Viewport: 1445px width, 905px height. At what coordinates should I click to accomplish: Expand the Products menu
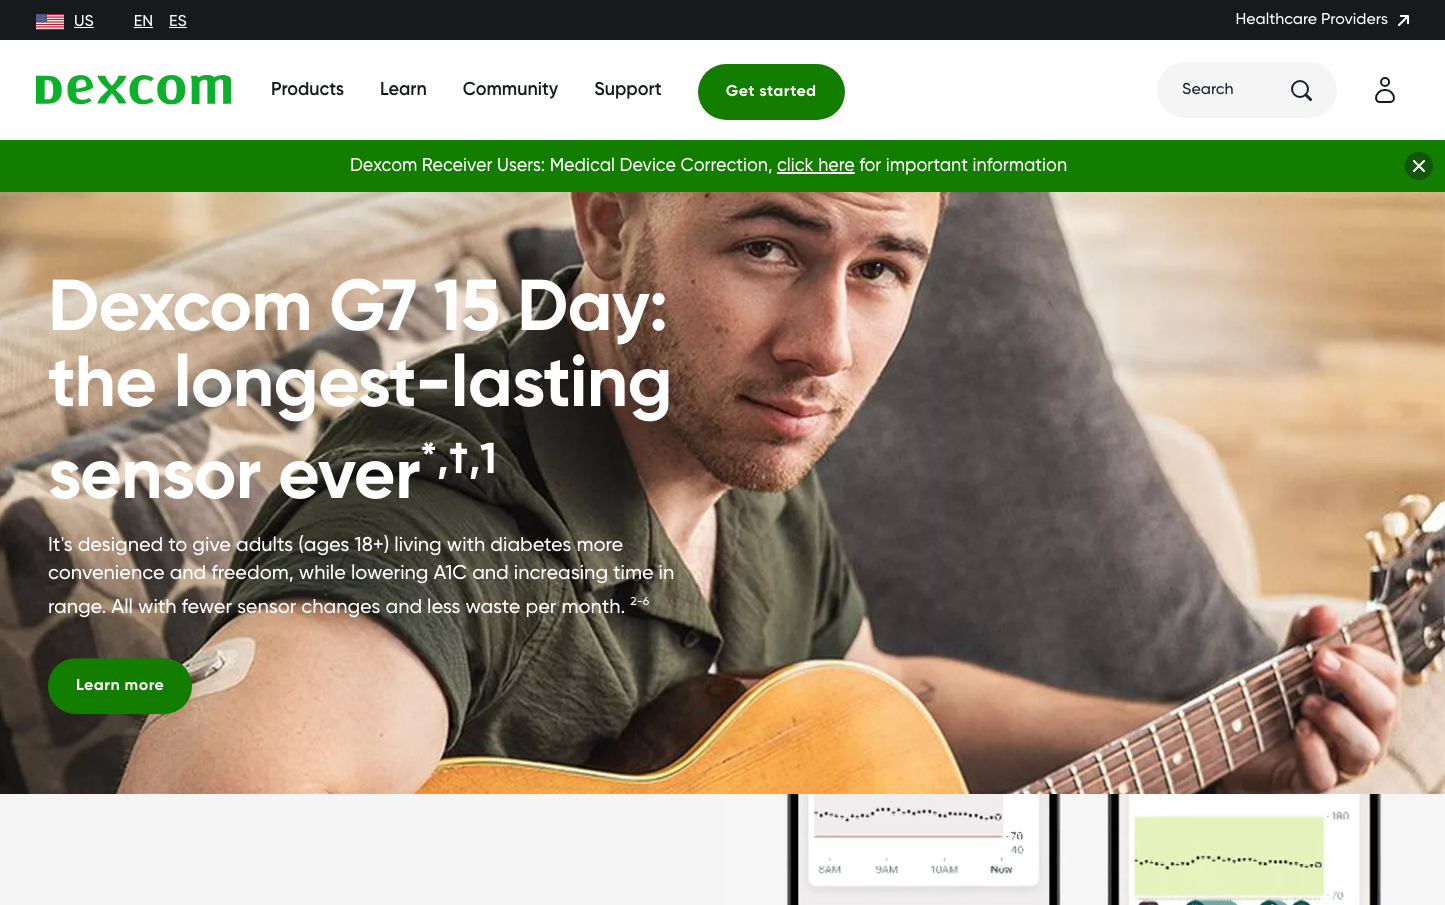click(x=307, y=89)
